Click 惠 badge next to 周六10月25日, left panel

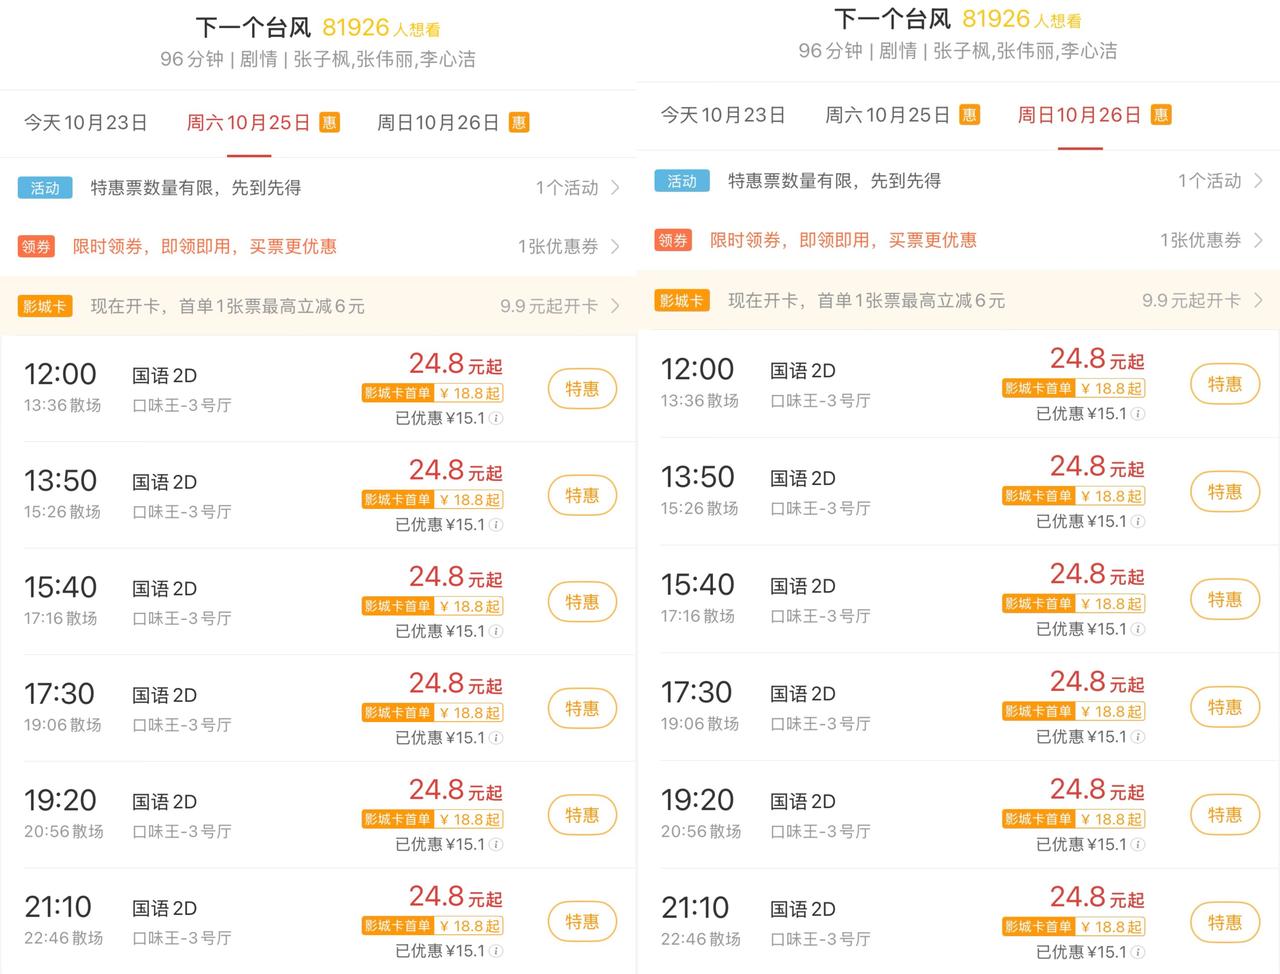click(329, 123)
